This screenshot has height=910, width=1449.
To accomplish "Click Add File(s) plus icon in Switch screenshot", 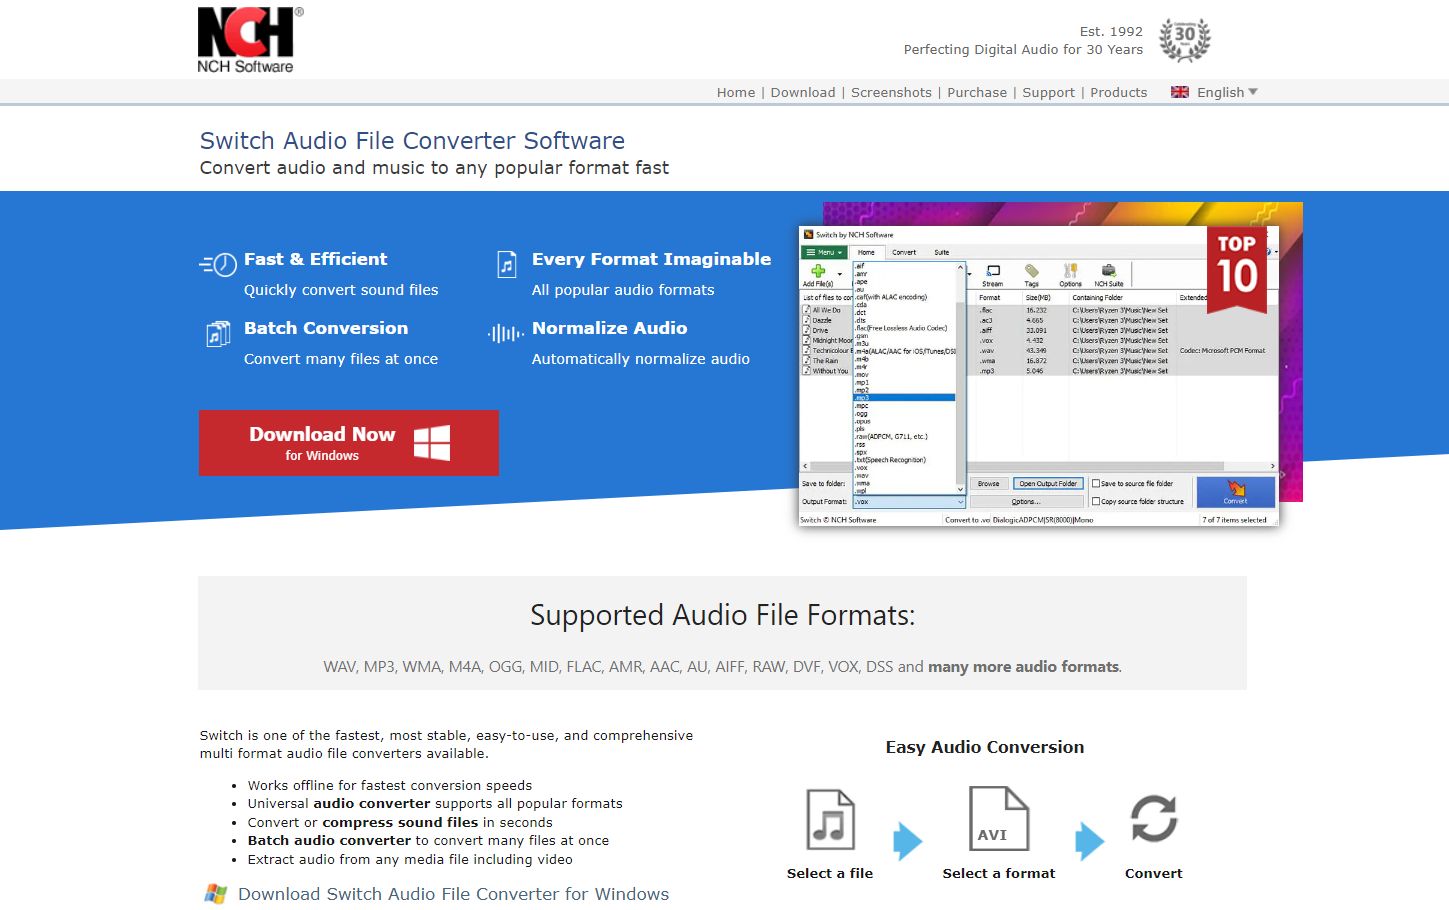I will pos(818,271).
